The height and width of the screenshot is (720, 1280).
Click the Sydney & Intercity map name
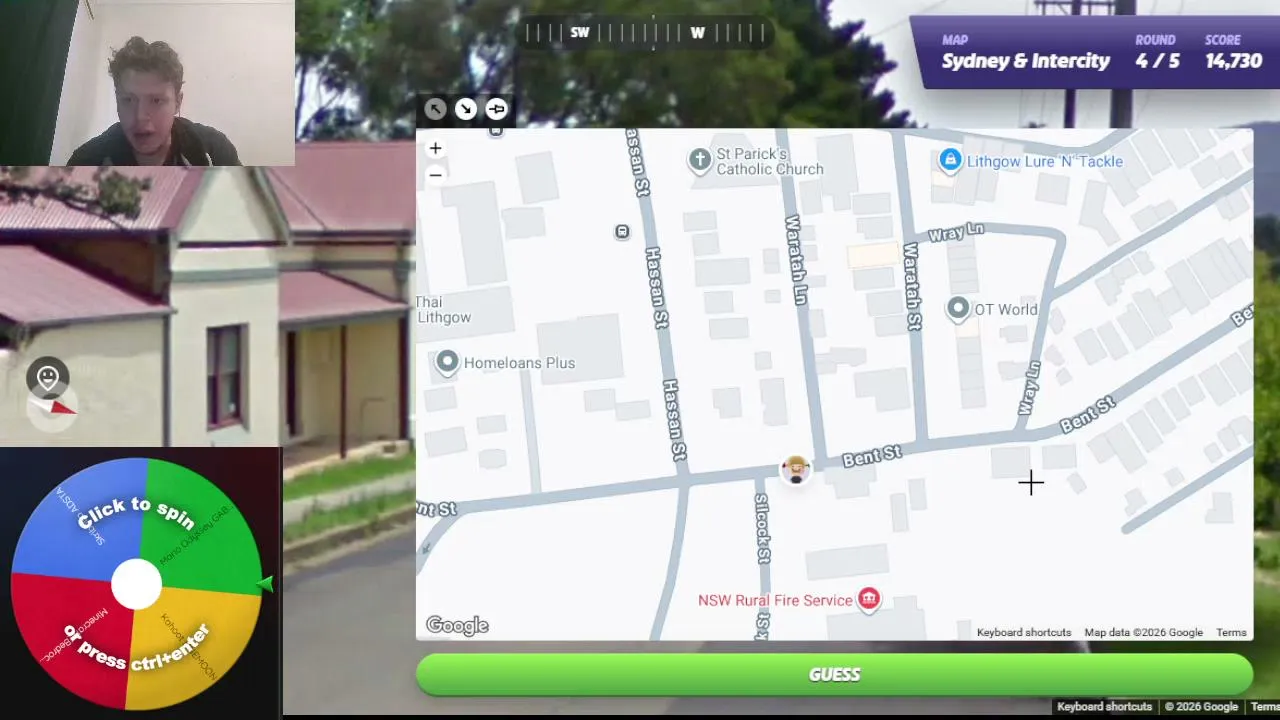click(x=1026, y=61)
